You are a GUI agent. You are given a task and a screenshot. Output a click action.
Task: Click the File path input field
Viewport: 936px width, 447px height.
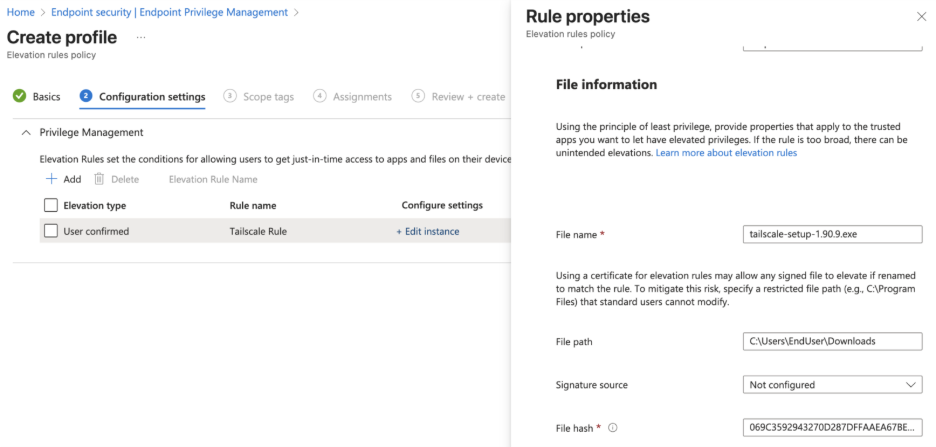click(x=833, y=341)
